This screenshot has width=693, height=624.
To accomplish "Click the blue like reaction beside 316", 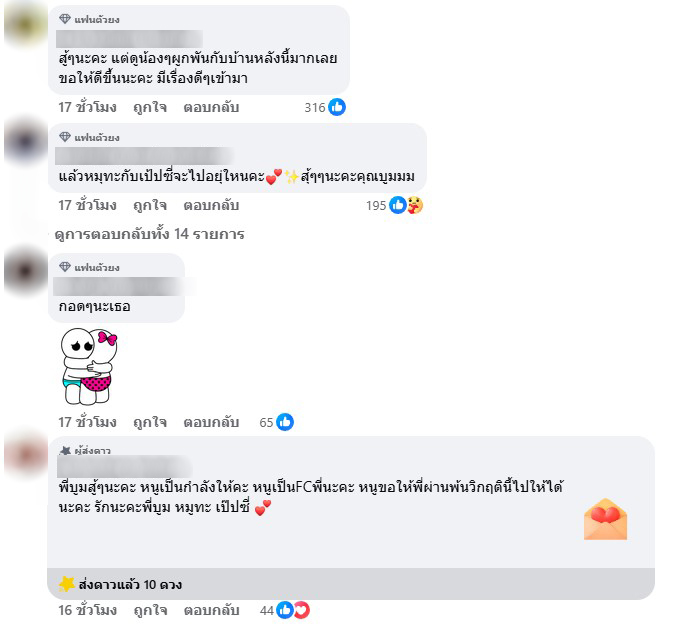I will click(x=337, y=107).
